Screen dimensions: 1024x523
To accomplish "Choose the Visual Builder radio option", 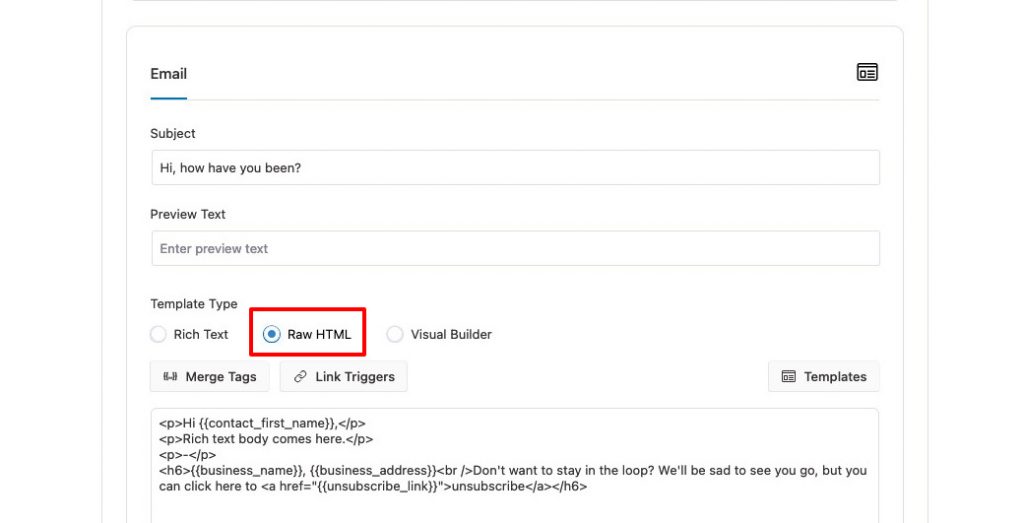I will point(394,334).
